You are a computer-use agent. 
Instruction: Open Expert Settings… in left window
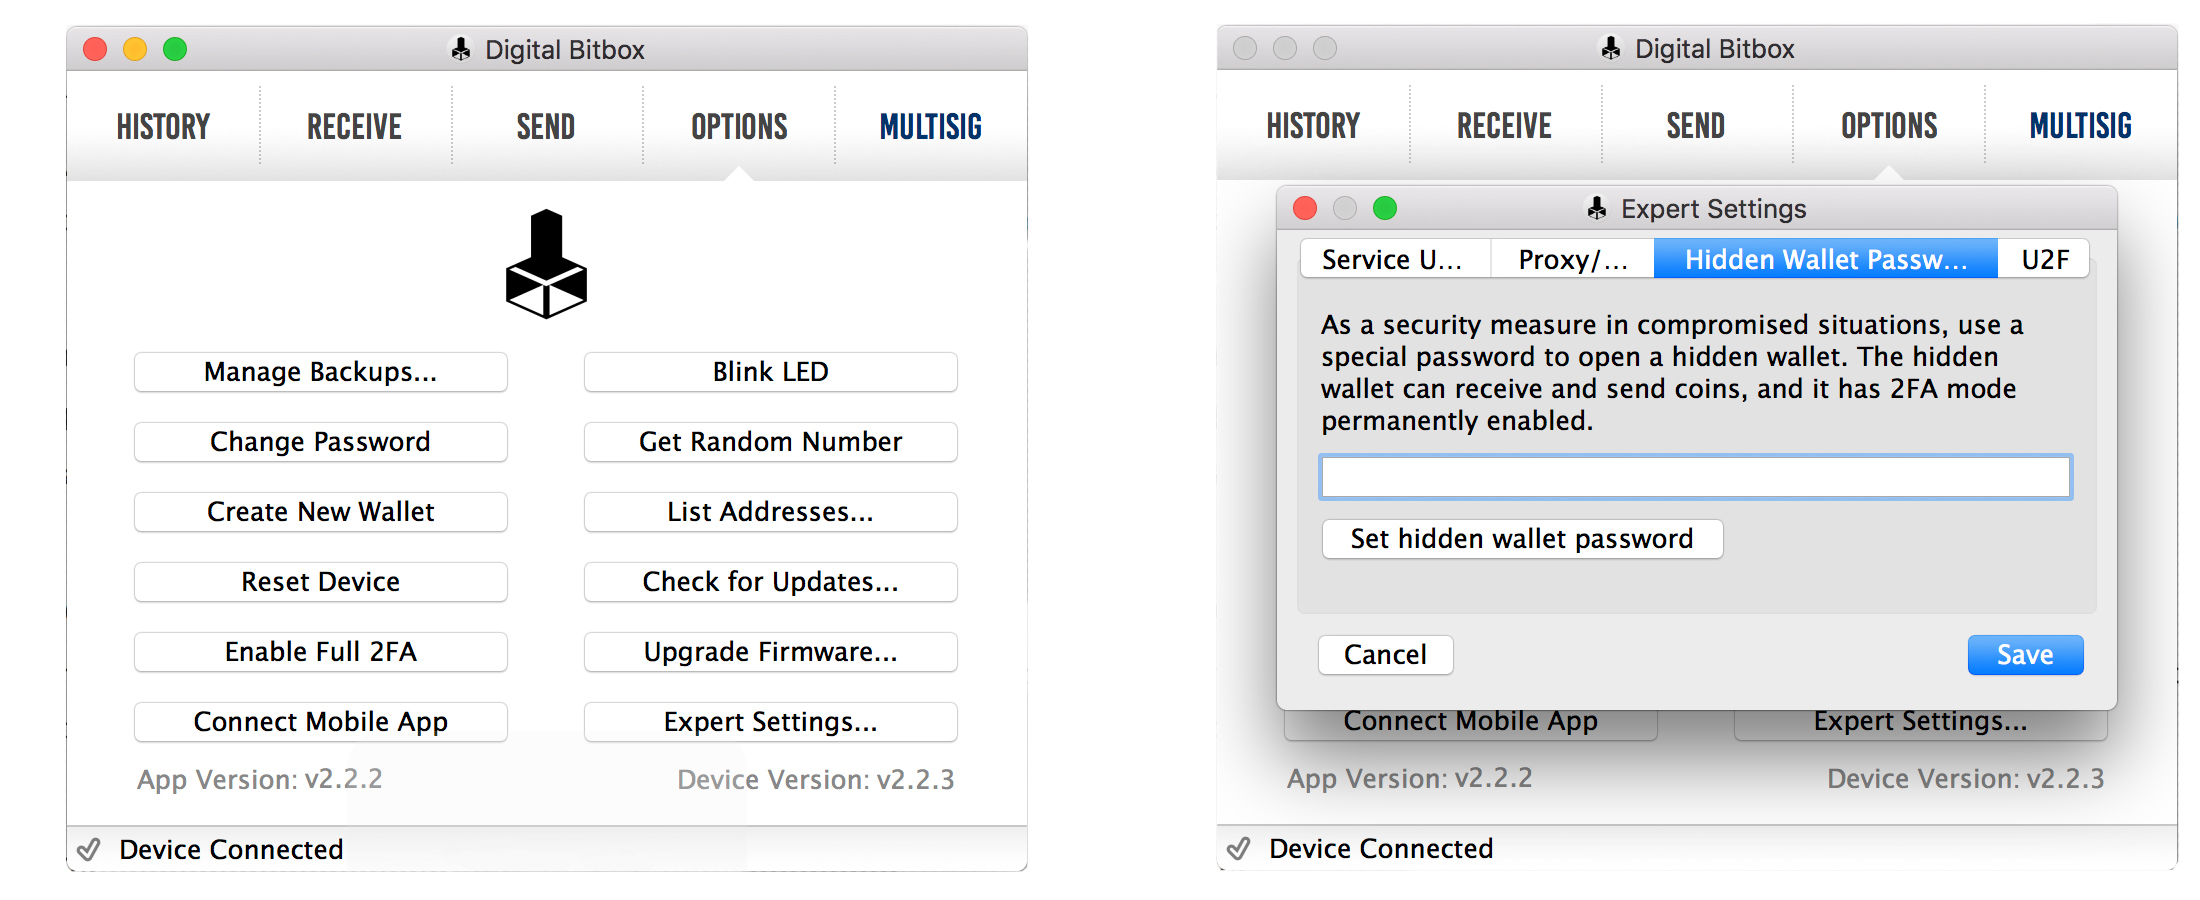tap(771, 722)
